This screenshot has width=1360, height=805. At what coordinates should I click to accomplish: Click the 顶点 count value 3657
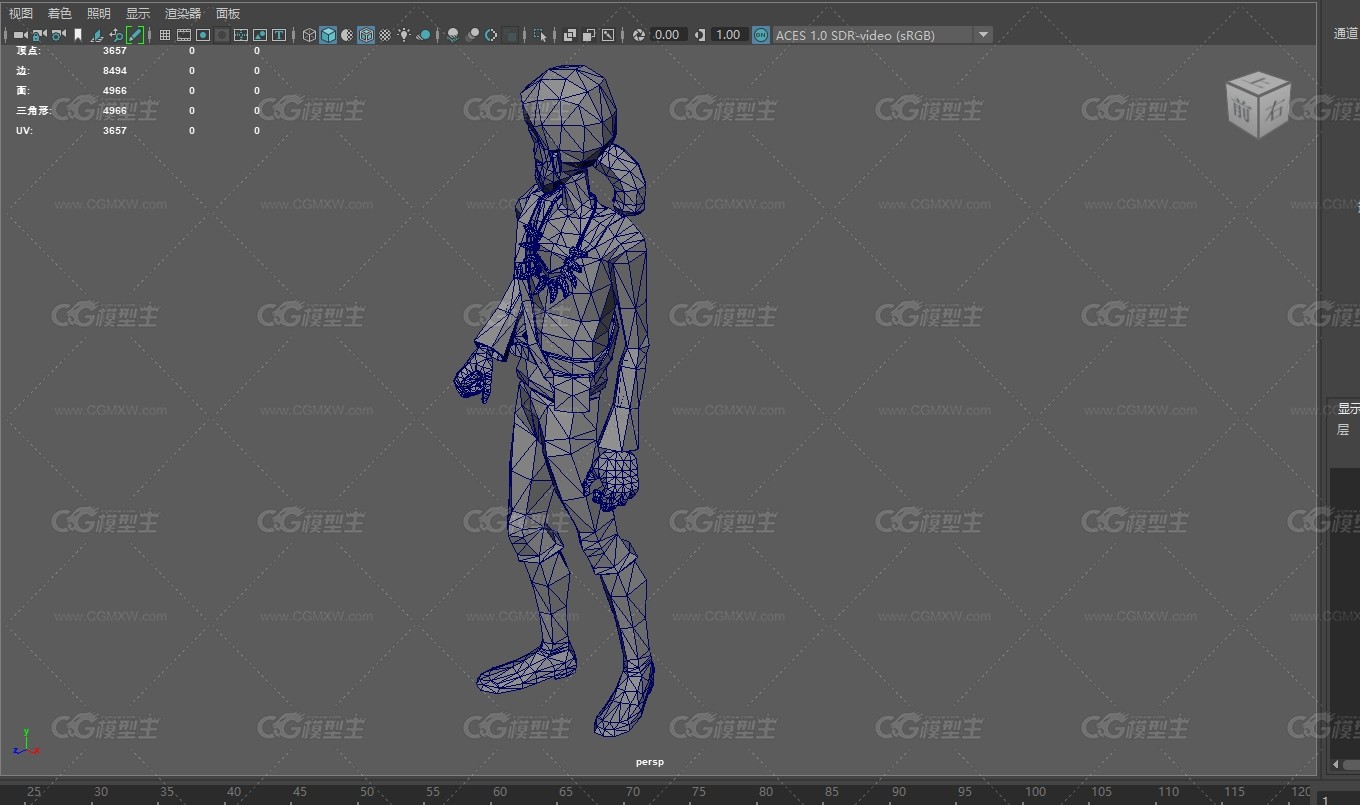115,50
